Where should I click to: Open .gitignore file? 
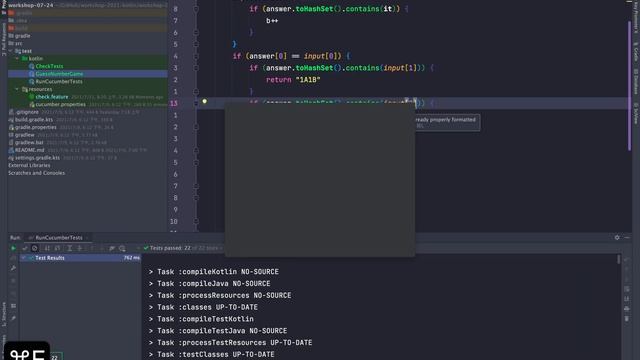click(27, 112)
